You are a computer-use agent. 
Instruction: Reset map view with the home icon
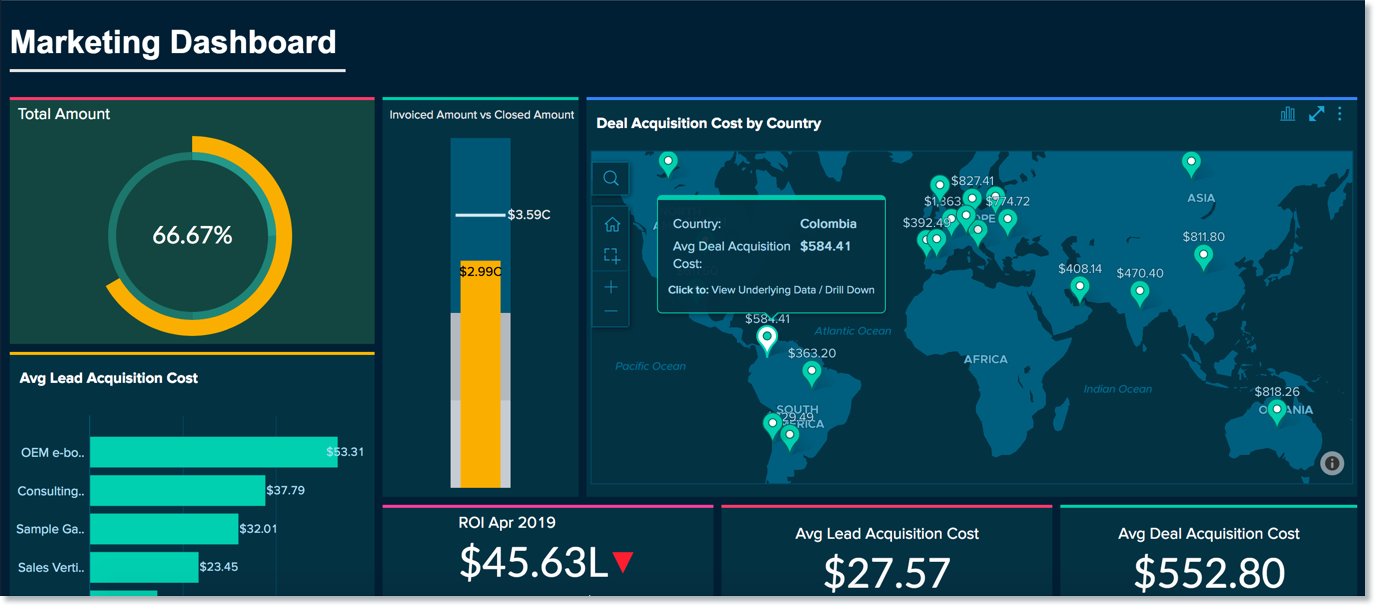point(610,223)
